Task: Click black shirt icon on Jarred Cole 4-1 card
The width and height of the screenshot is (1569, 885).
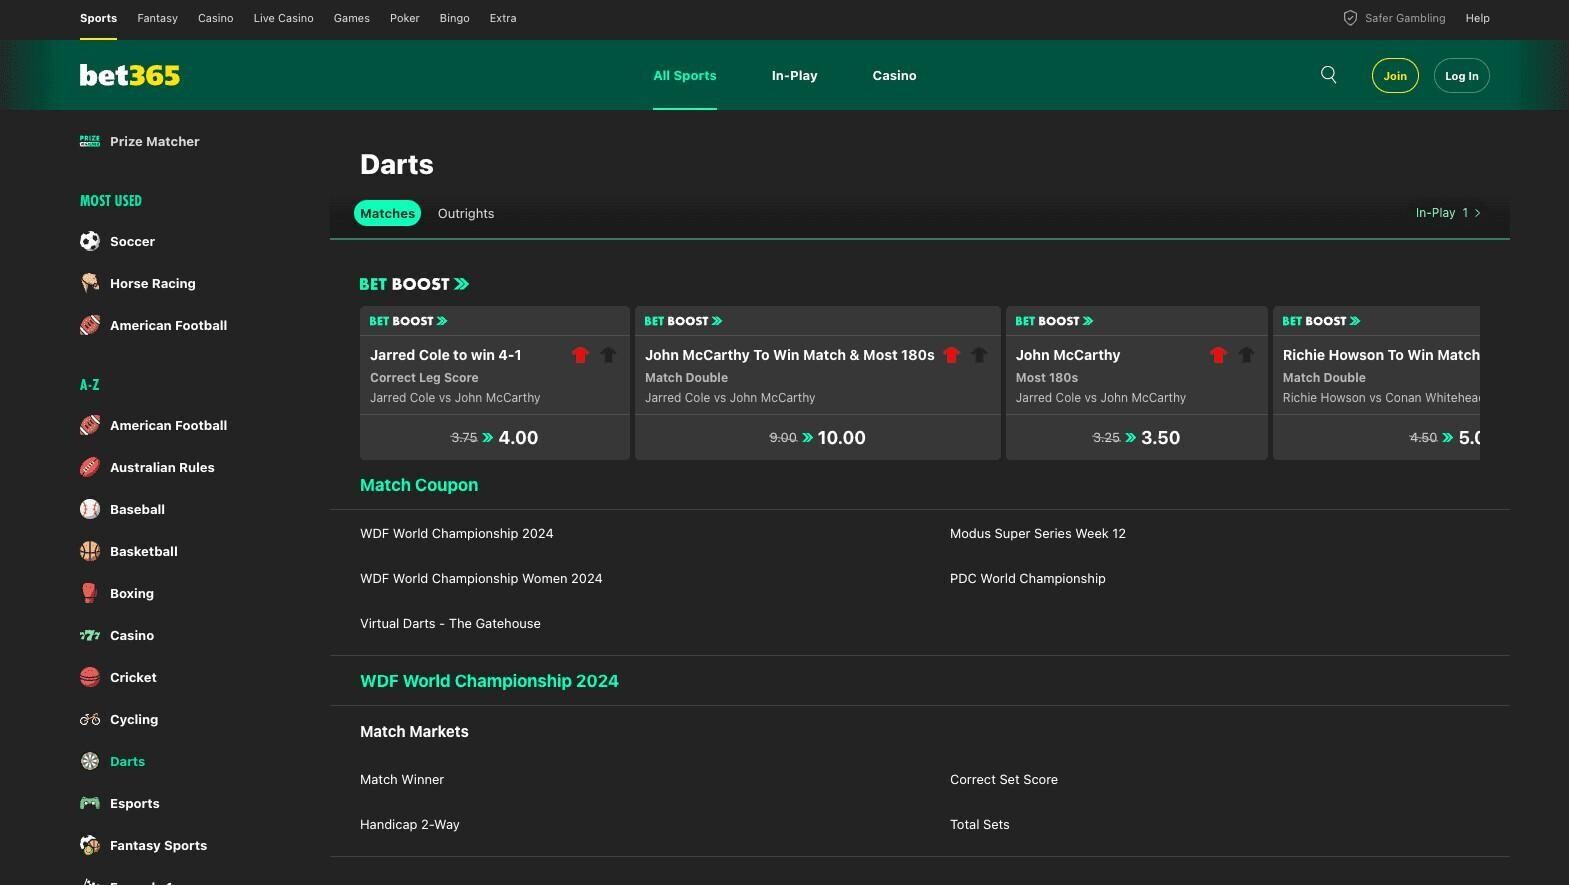Action: pos(608,355)
